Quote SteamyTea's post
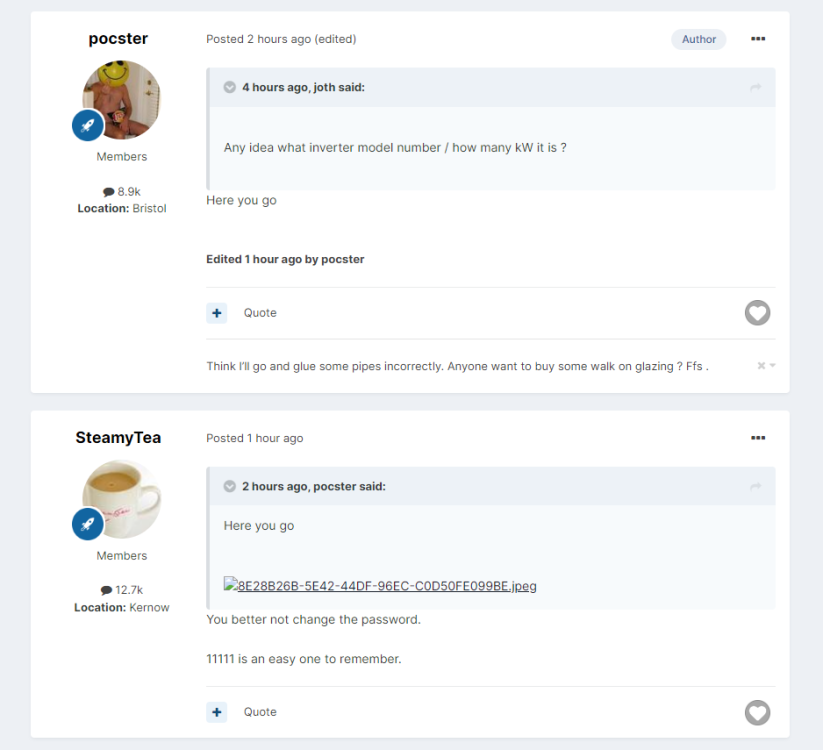The height and width of the screenshot is (750, 823). pyautogui.click(x=260, y=712)
